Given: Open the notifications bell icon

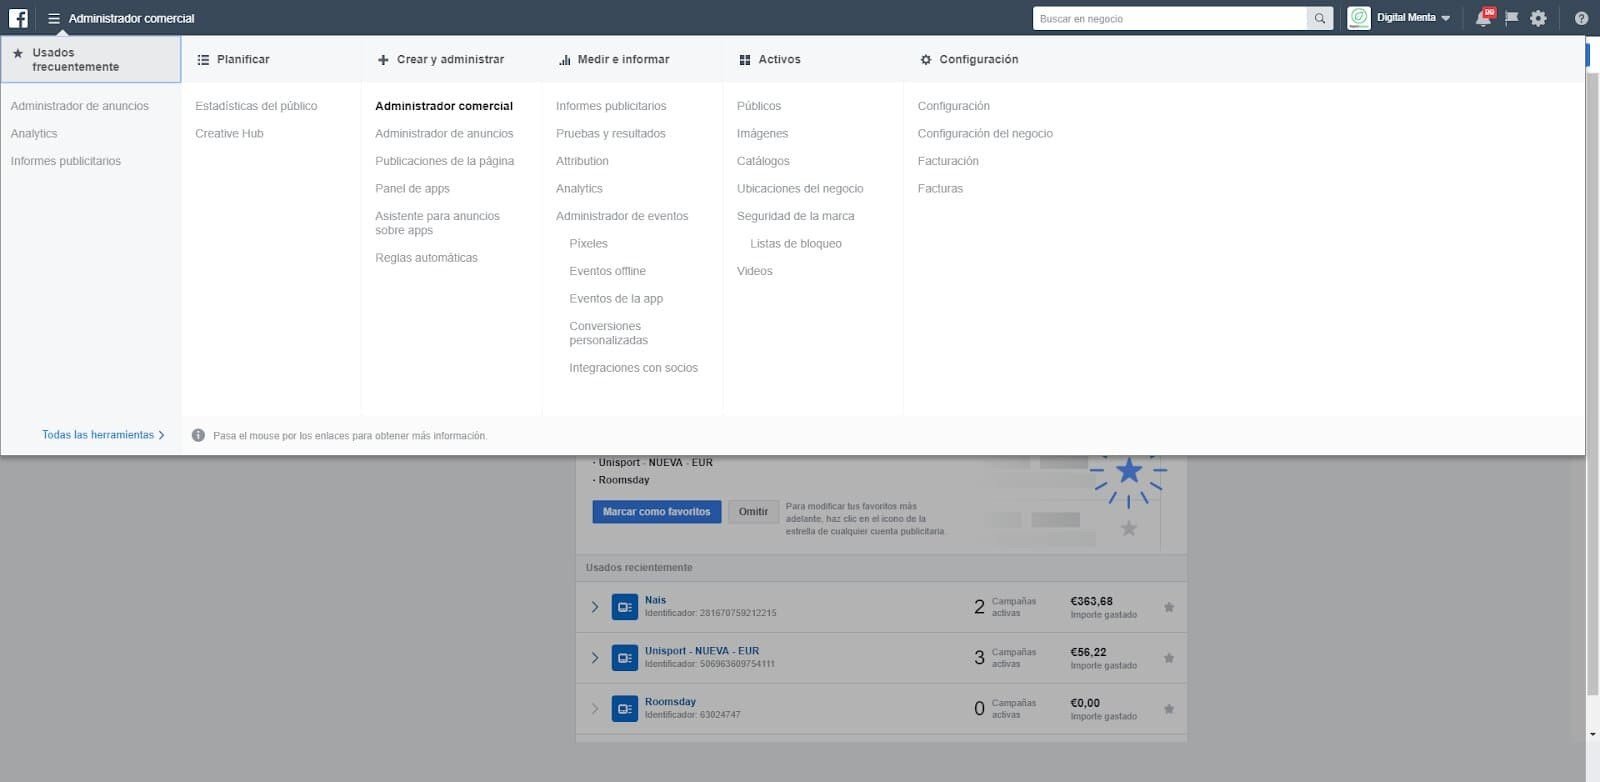Looking at the screenshot, I should (1483, 18).
